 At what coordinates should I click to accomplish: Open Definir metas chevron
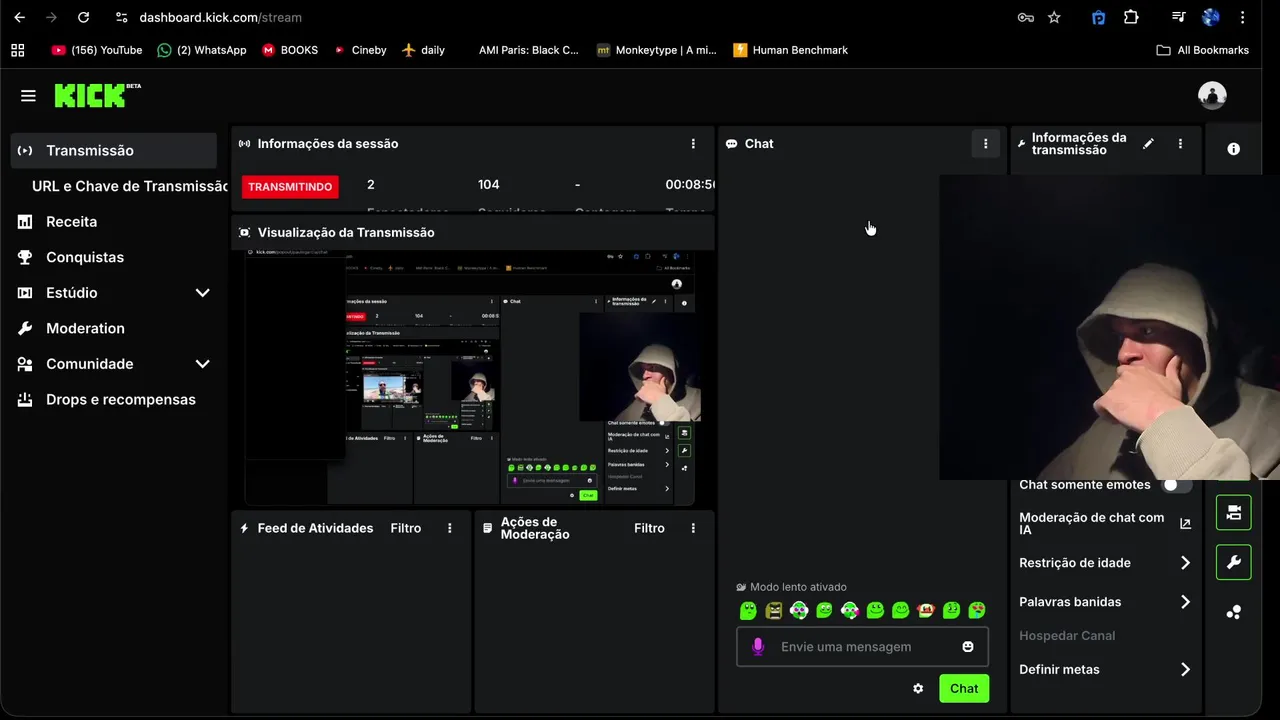pos(1185,670)
